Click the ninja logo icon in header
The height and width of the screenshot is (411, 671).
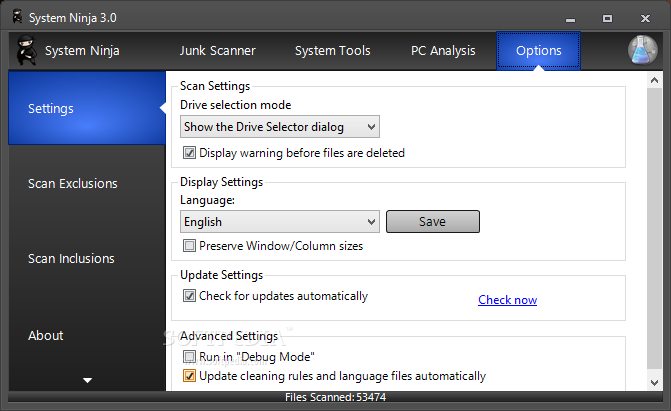click(x=26, y=50)
